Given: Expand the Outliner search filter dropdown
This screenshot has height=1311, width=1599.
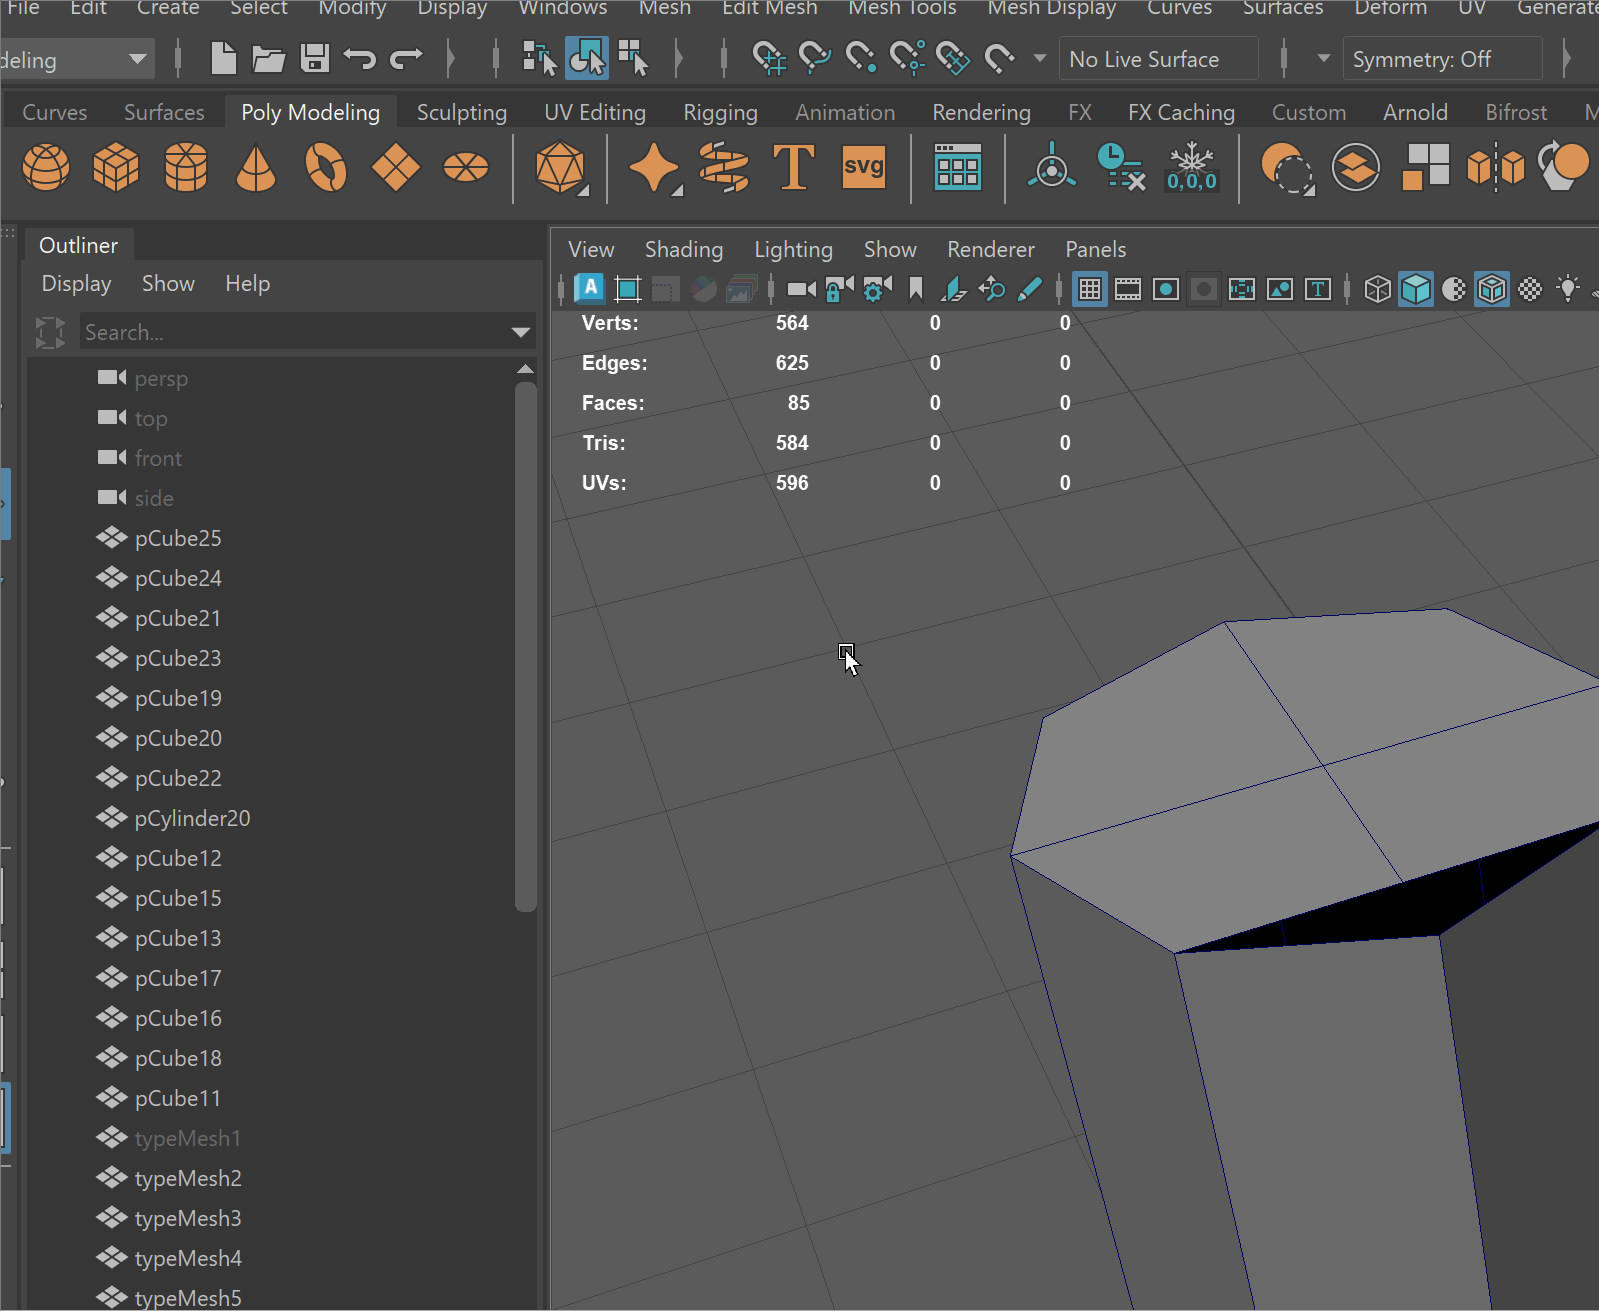Looking at the screenshot, I should 520,332.
